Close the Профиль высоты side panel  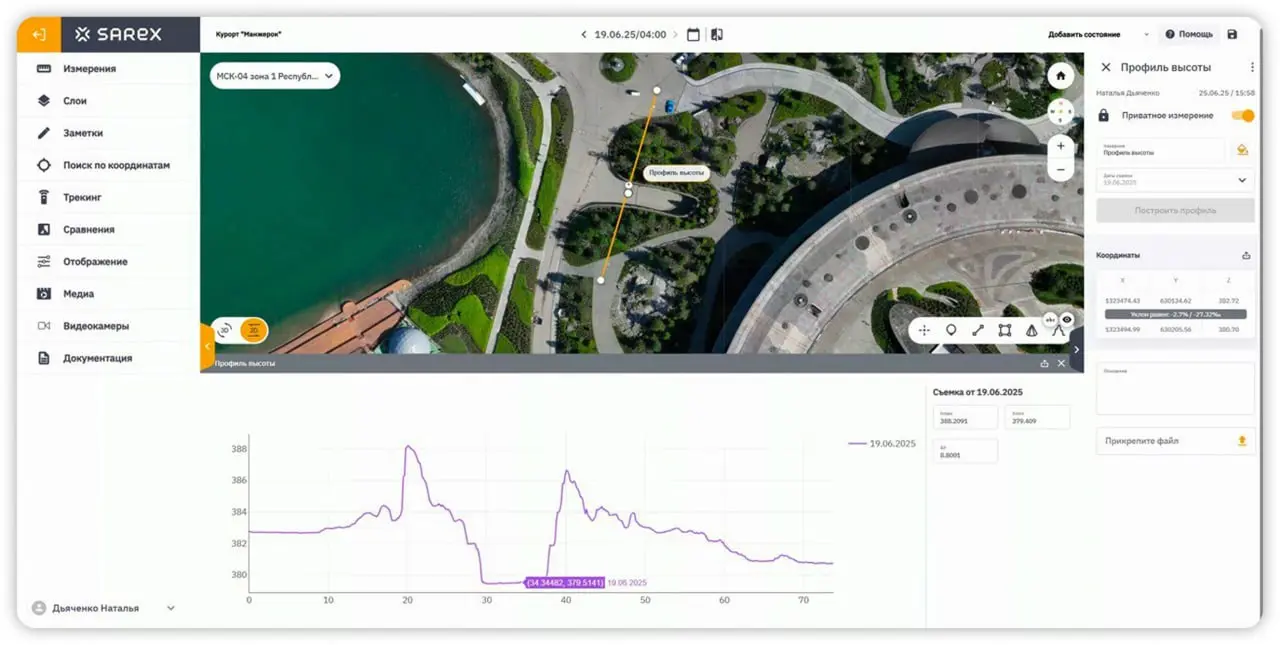(1105, 67)
